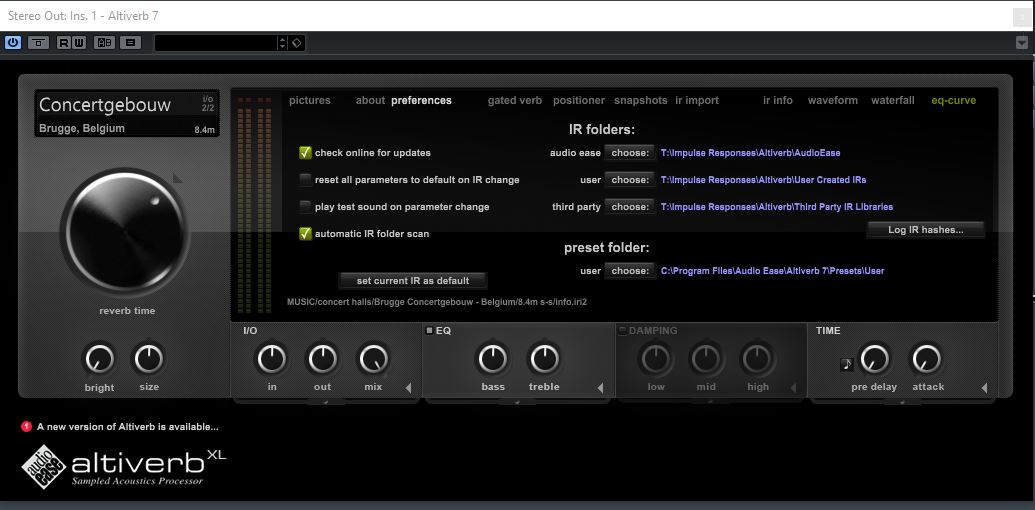This screenshot has height=510, width=1035.
Task: Enable Write automation (W) button
Action: tap(79, 43)
